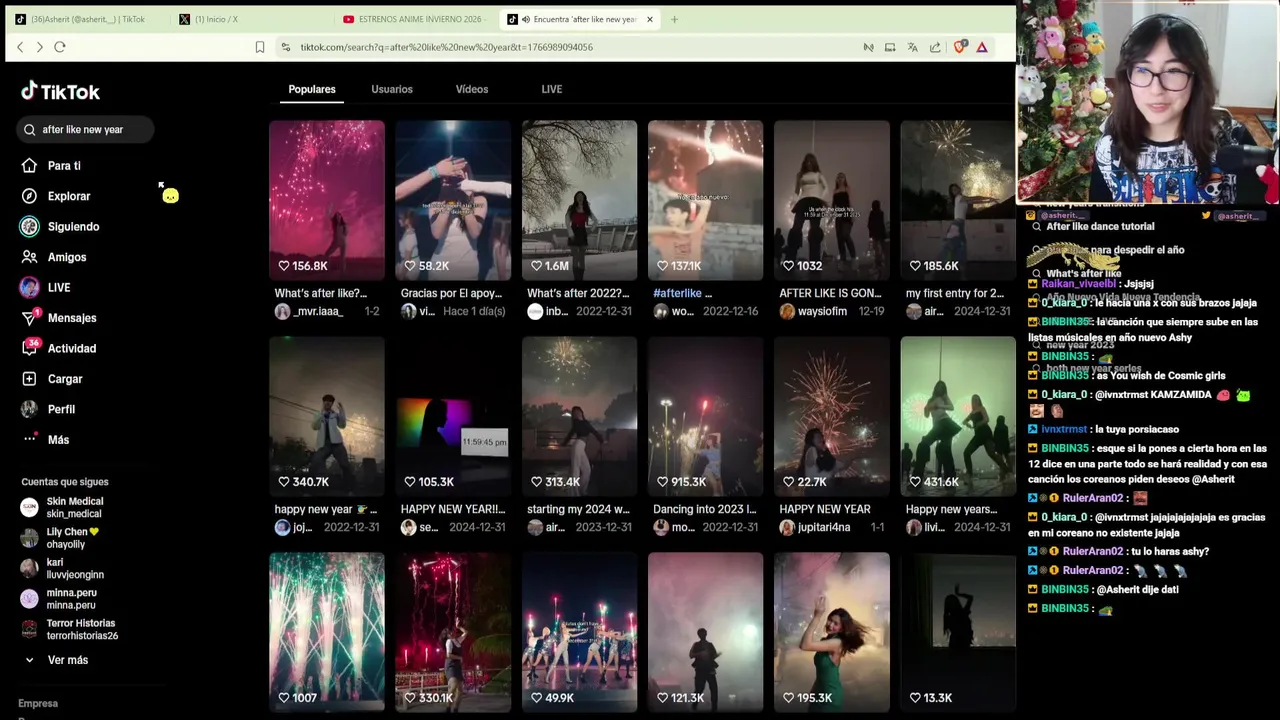This screenshot has height=720, width=1280.
Task: Open video with 121.3K likes
Action: (705, 632)
